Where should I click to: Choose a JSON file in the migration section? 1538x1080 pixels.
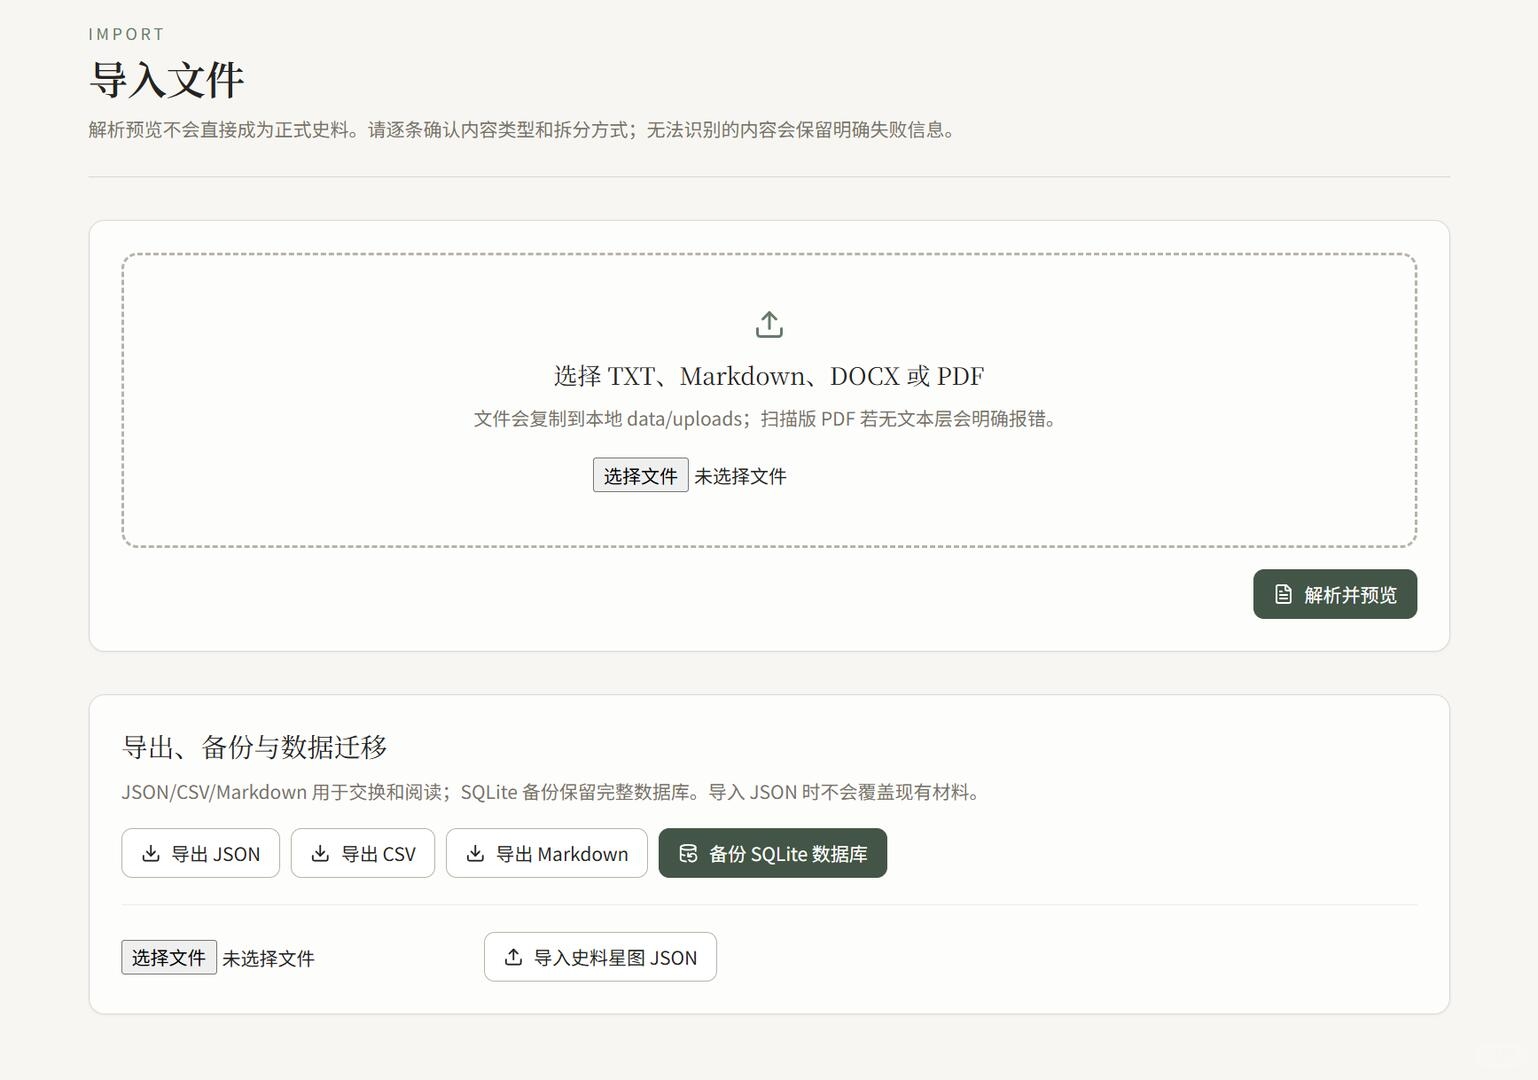(169, 957)
